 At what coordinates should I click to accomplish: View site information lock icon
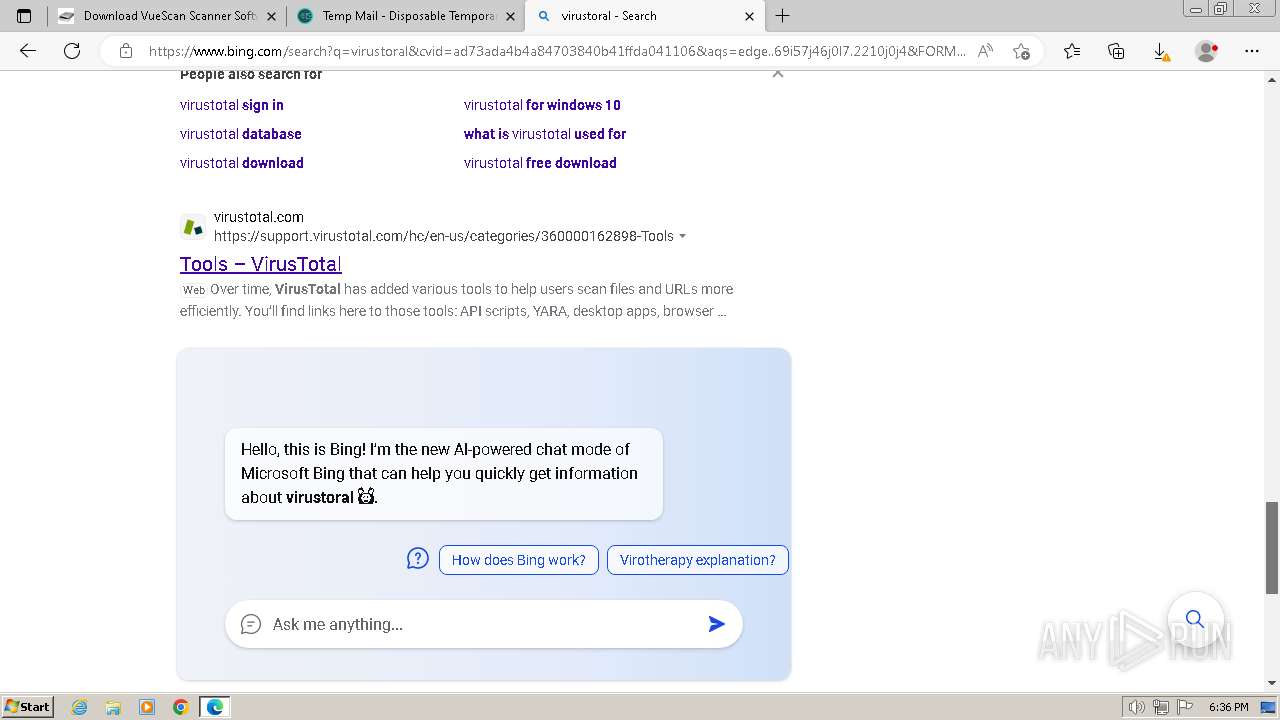[x=125, y=51]
